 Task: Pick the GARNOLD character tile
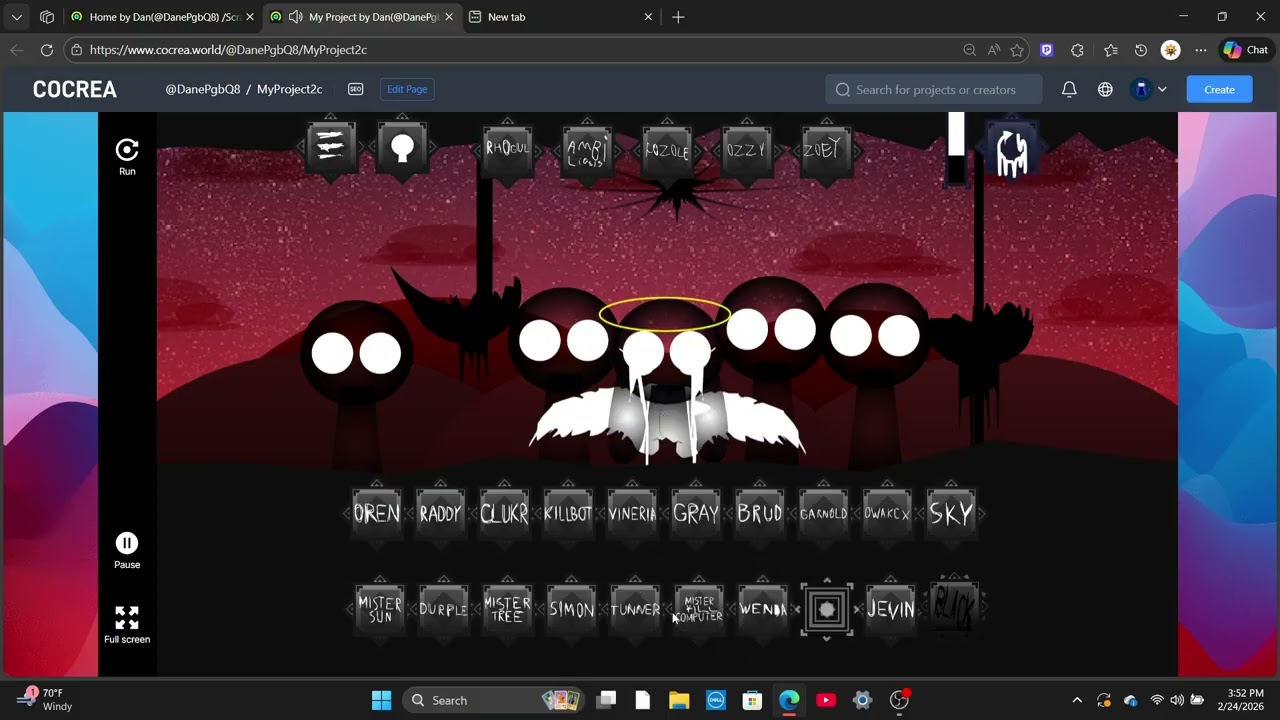click(825, 513)
